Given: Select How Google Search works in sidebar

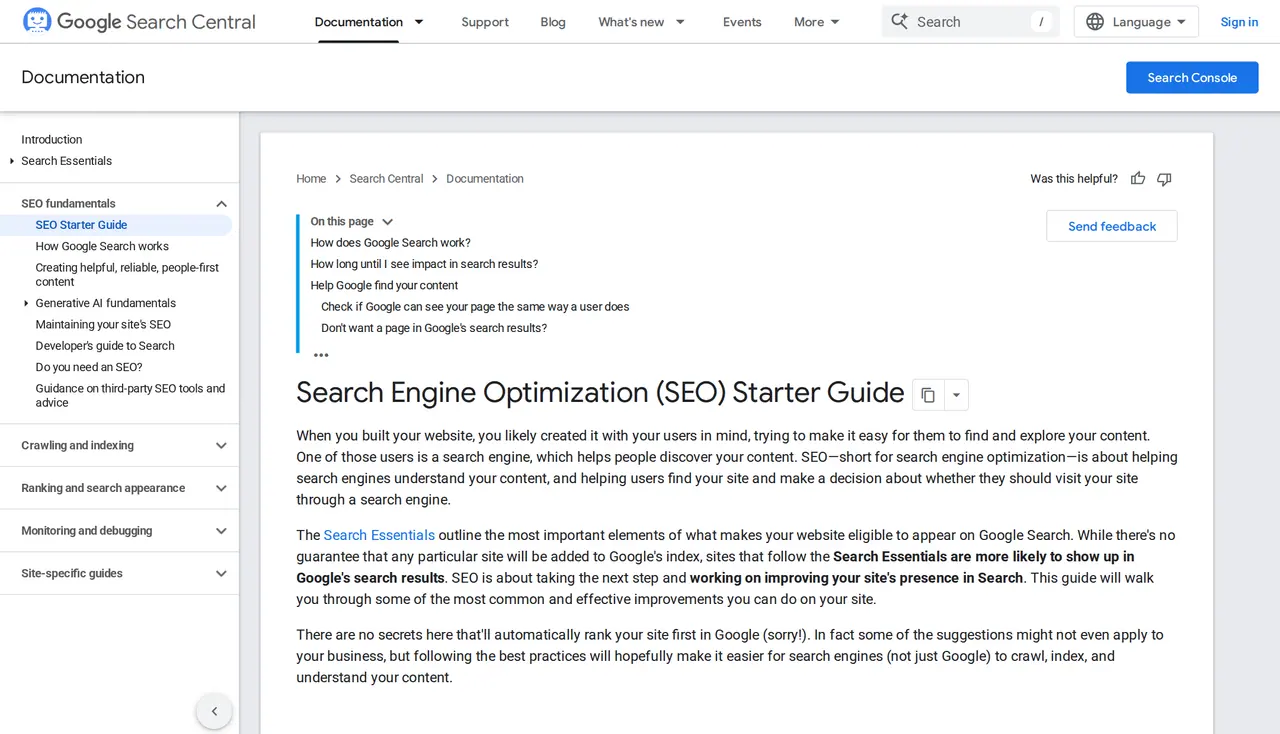Looking at the screenshot, I should tap(102, 246).
